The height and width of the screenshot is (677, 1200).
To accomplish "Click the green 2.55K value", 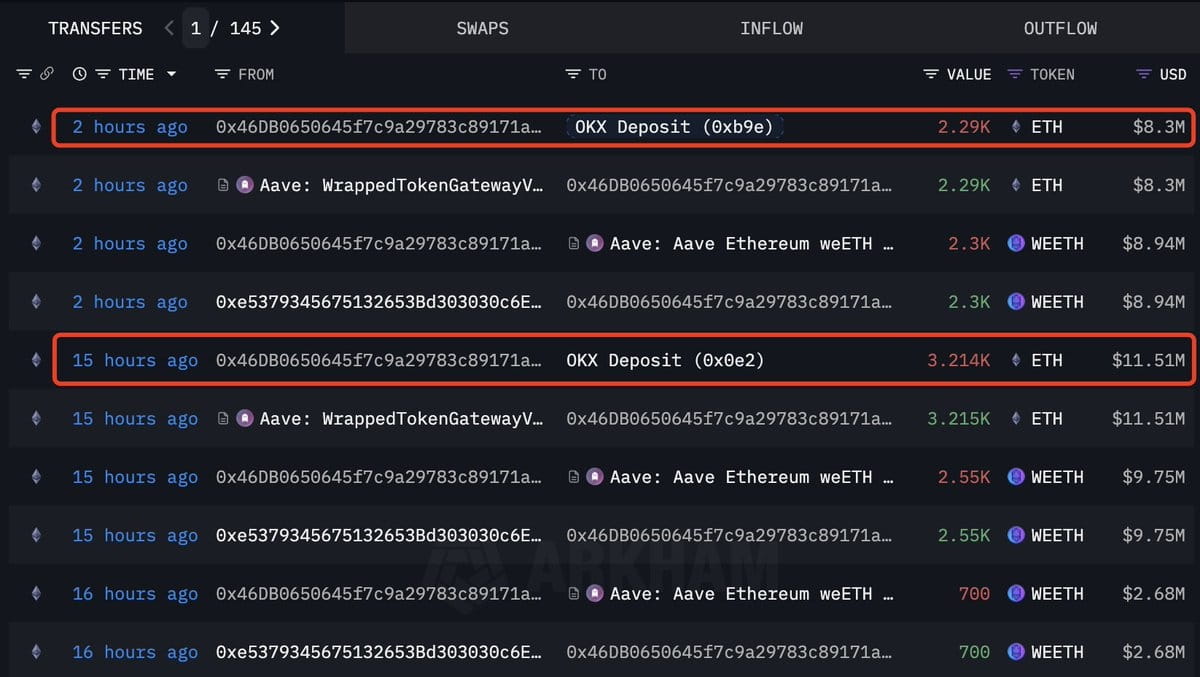I will point(964,535).
